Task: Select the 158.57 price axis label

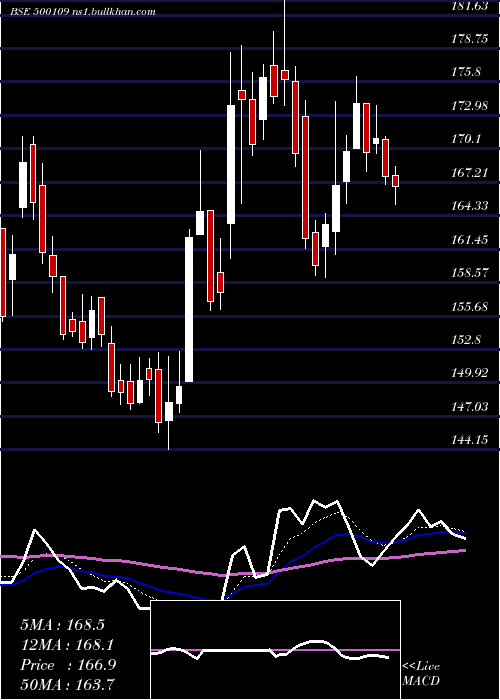Action: tap(472, 273)
